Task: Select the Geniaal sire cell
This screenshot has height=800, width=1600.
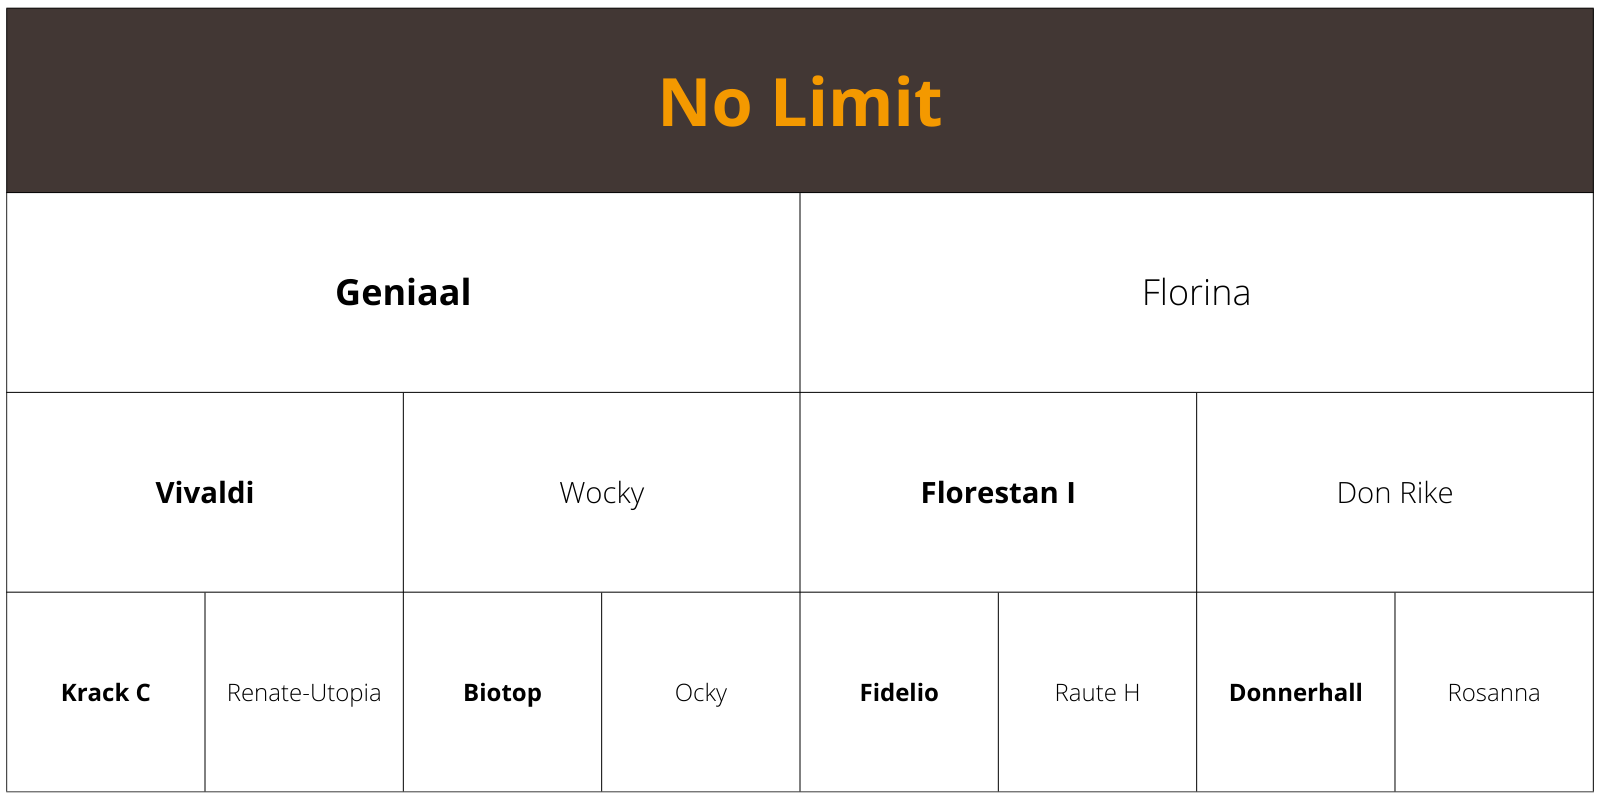Action: 403,292
